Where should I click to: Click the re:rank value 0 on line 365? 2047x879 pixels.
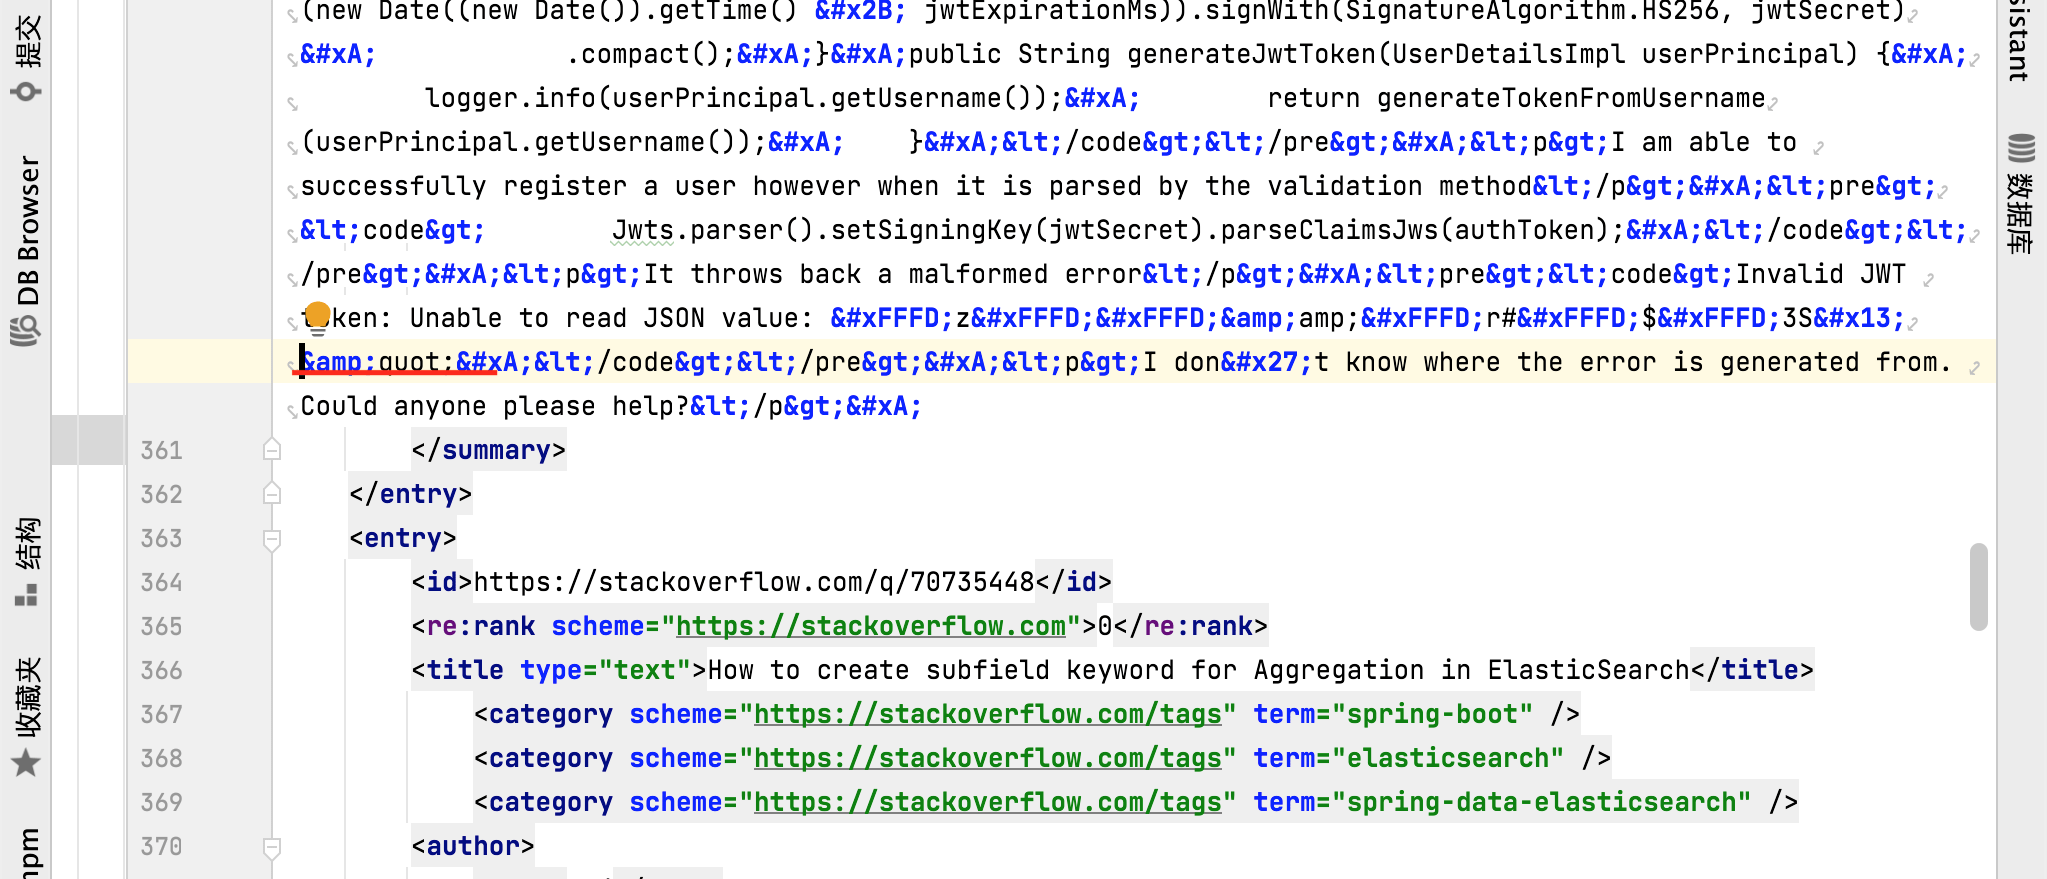pyautogui.click(x=1105, y=626)
